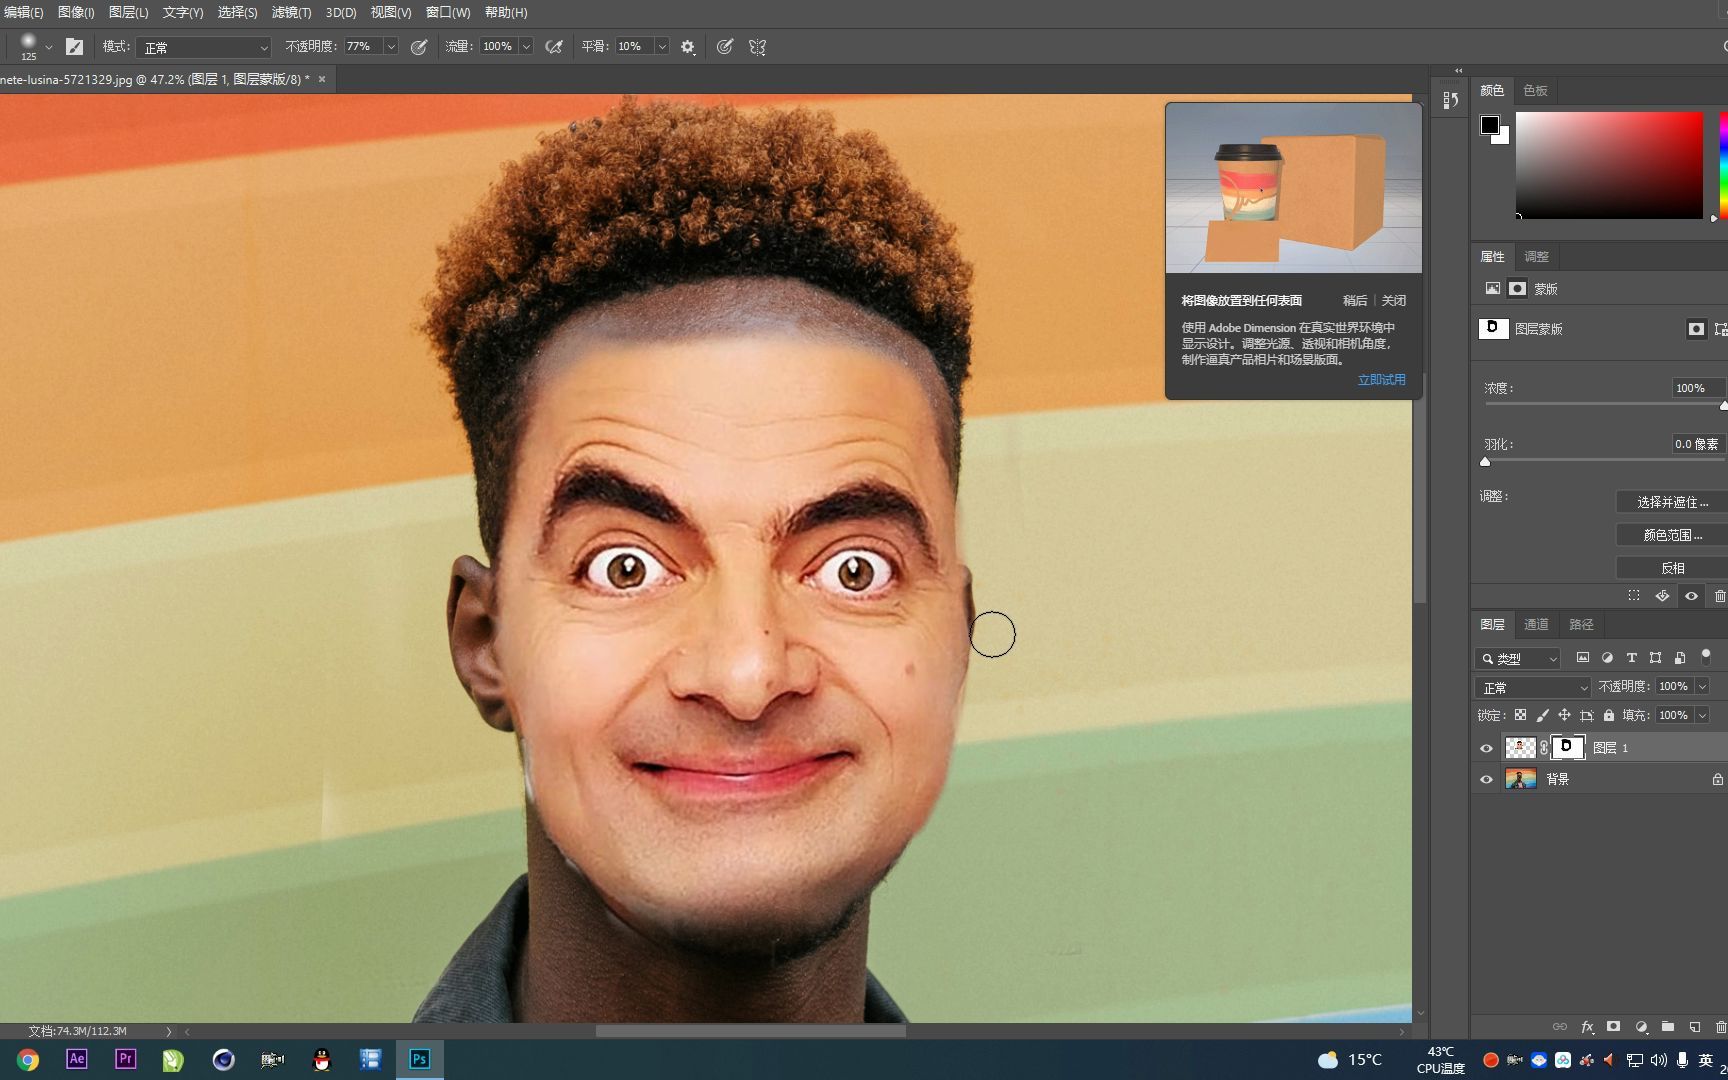This screenshot has height=1080, width=1728.
Task: Expand brush opacity 77% slider arrow
Action: 391,46
